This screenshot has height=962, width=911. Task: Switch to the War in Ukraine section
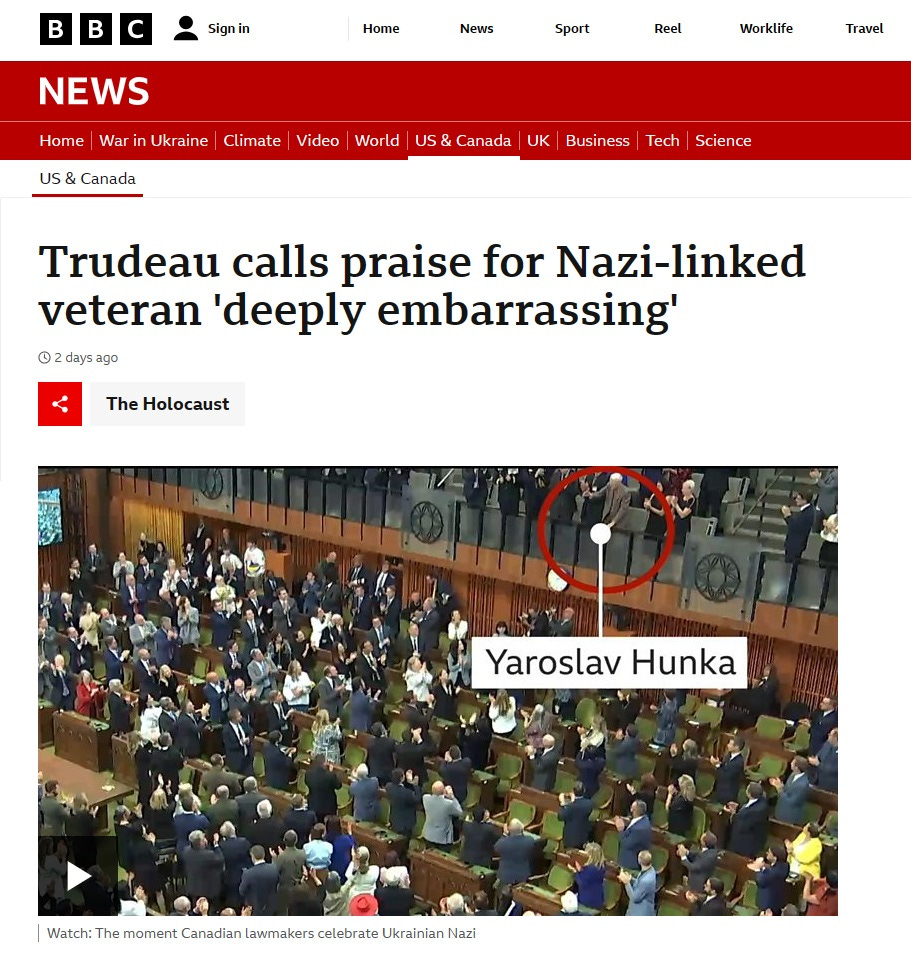153,140
